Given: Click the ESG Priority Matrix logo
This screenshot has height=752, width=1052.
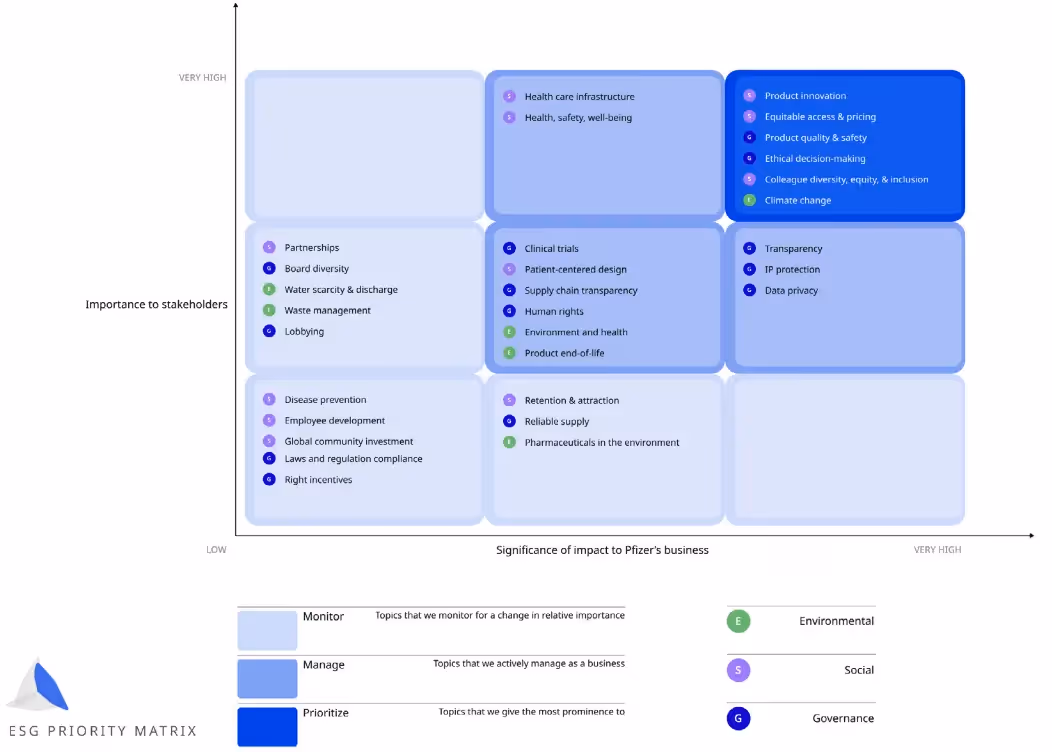Looking at the screenshot, I should (x=38, y=684).
